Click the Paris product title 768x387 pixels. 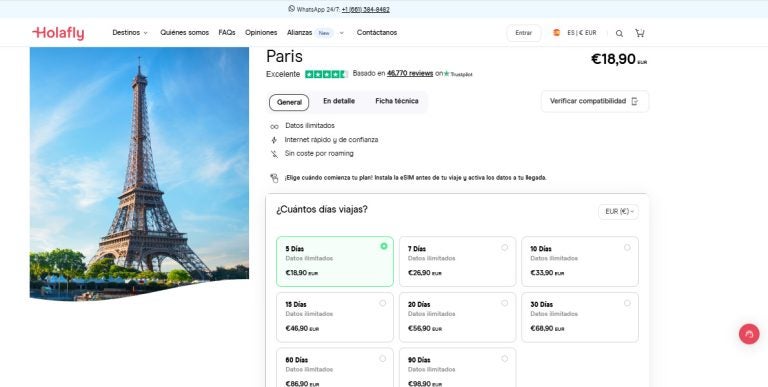[x=285, y=56]
